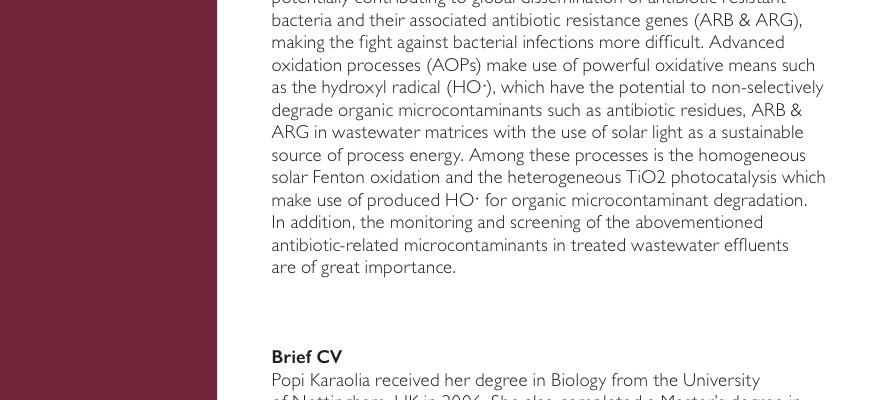Click the word "University" in the CV line
This screenshot has height=400, width=876.
click(x=721, y=380)
